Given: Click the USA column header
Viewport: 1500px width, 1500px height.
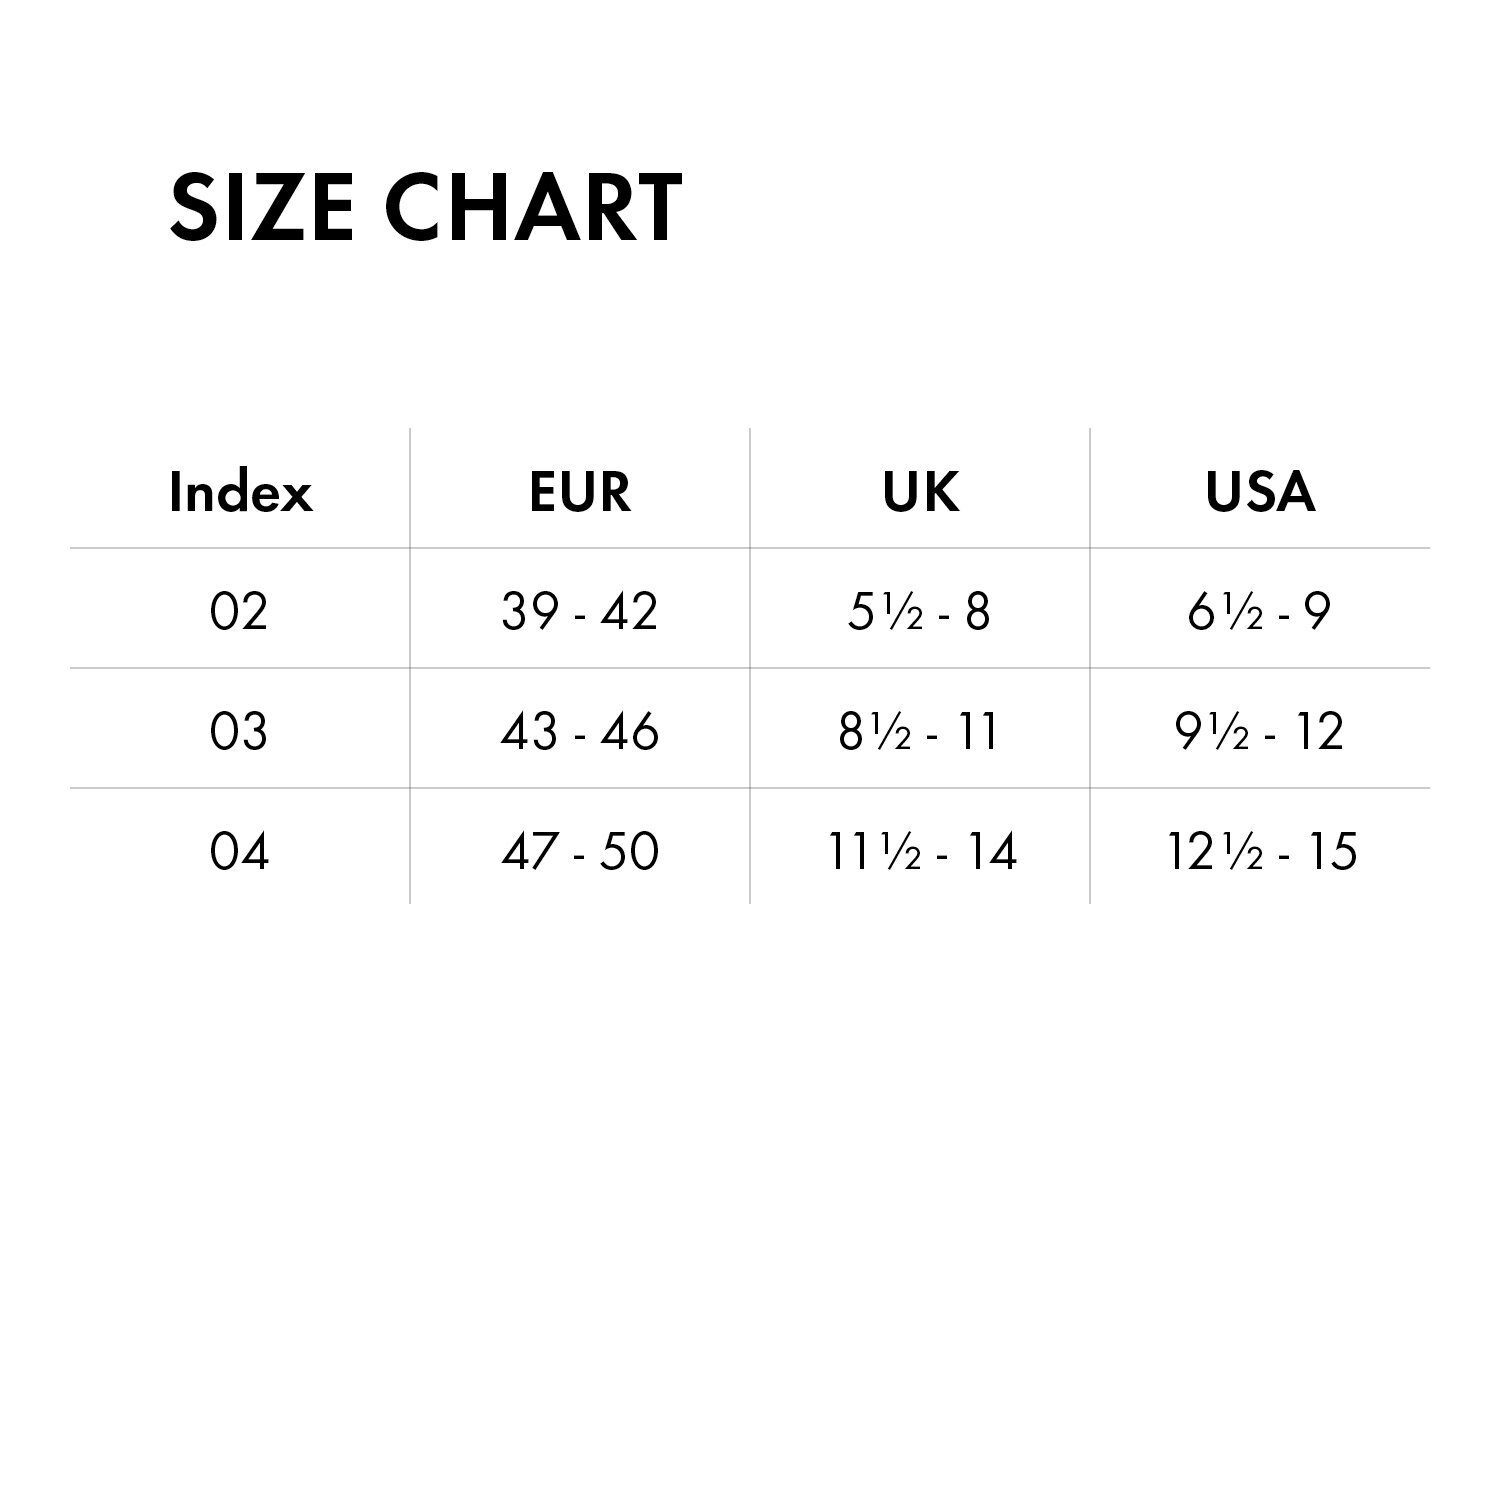Looking at the screenshot, I should point(1260,492).
